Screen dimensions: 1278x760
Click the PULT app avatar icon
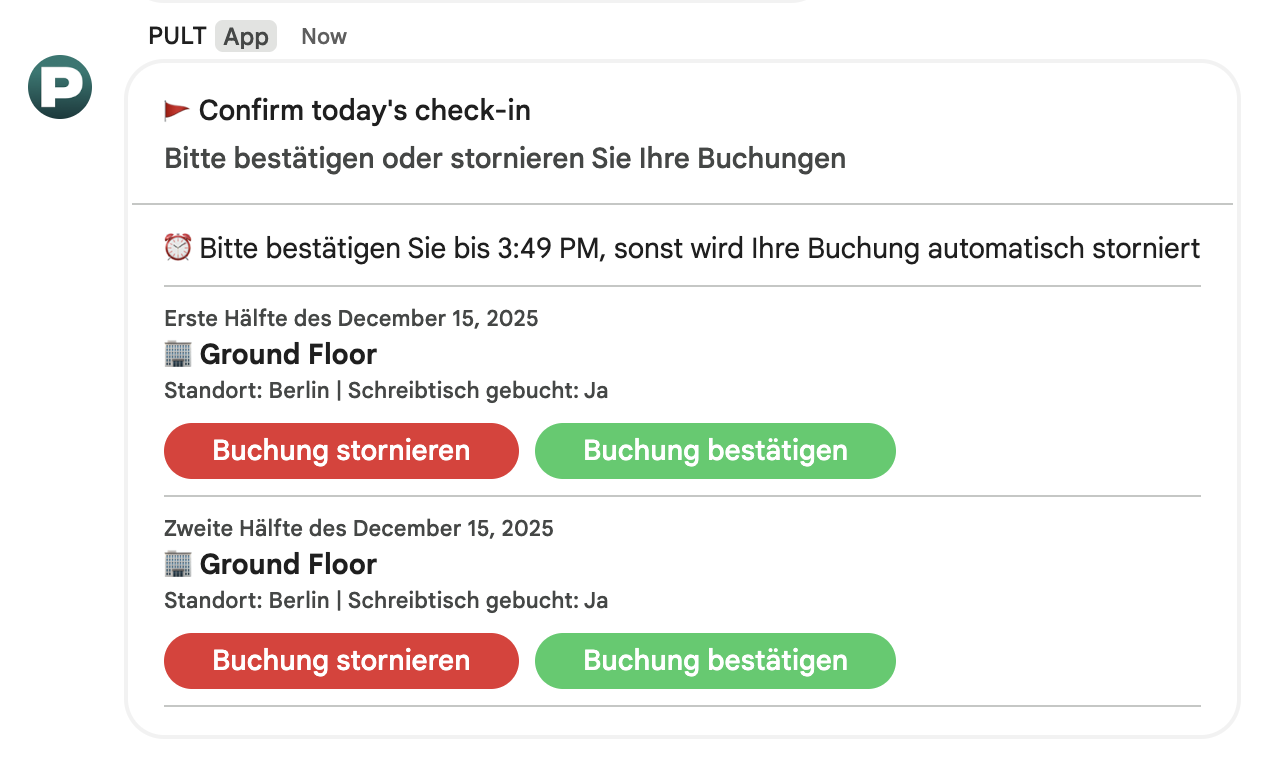pyautogui.click(x=60, y=87)
